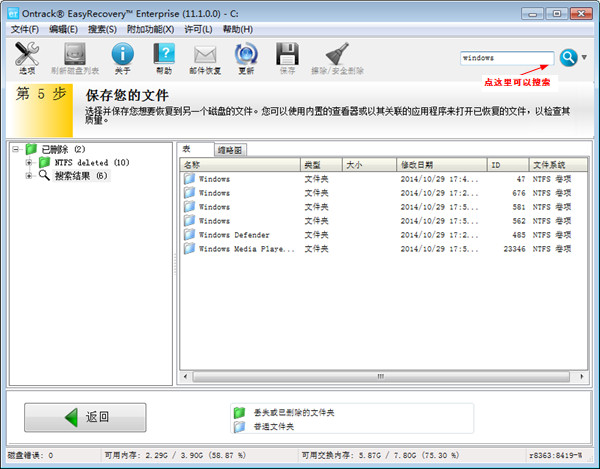Select the Windows Defender folder row
This screenshot has width=600, height=469.
click(x=383, y=235)
